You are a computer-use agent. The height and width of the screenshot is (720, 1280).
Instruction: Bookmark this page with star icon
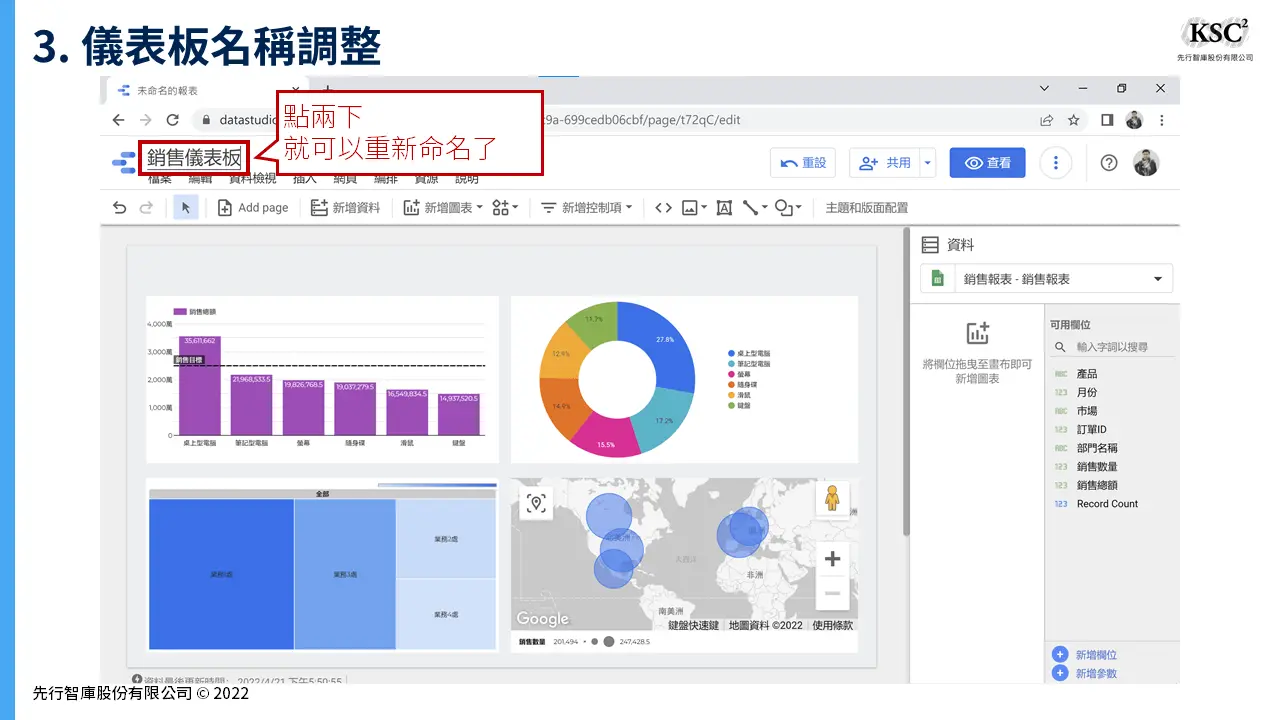[x=1074, y=120]
